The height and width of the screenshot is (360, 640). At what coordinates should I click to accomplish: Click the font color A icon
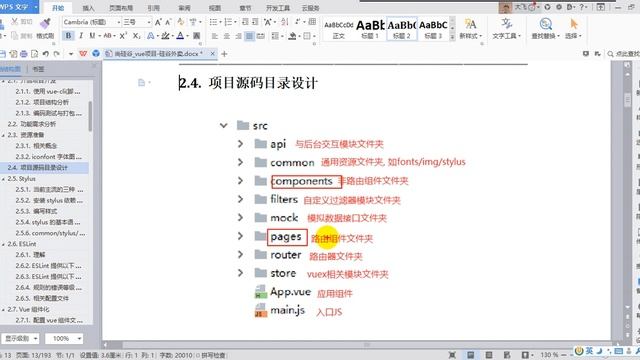(180, 36)
